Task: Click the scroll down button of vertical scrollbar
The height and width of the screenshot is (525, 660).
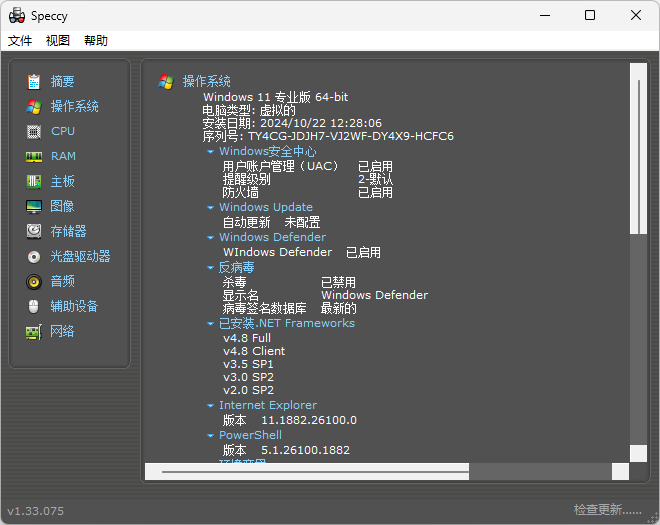Action: (639, 454)
